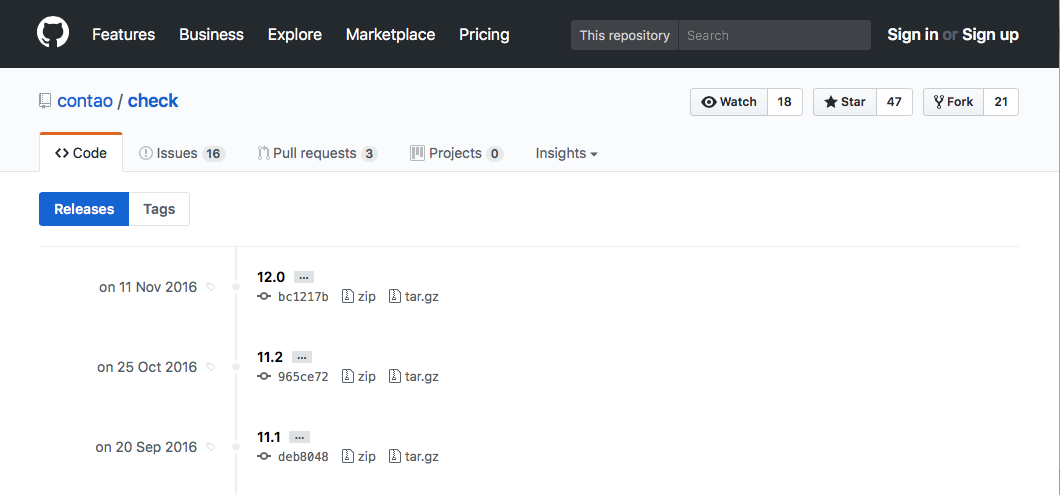Click the commit icon beside deb8048

[x=264, y=456]
